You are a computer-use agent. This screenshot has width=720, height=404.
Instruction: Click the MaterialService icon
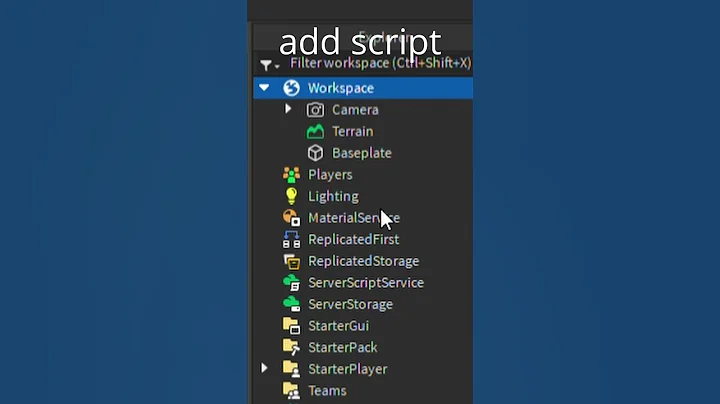click(x=291, y=218)
